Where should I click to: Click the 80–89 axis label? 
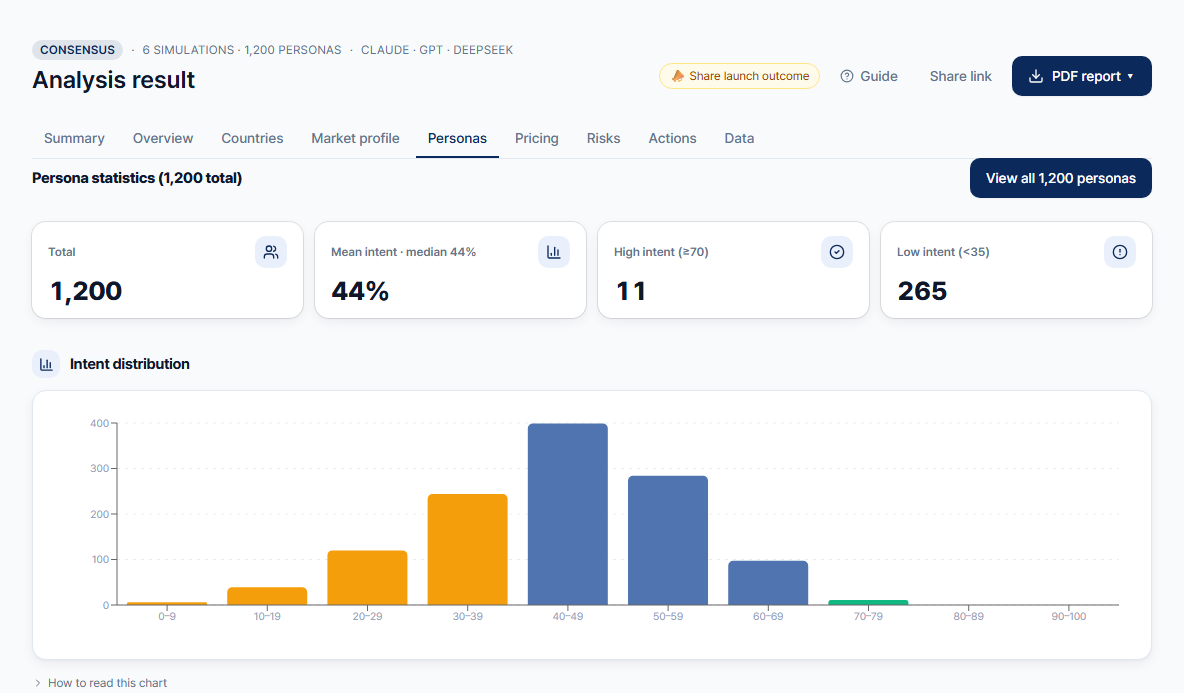(x=968, y=616)
